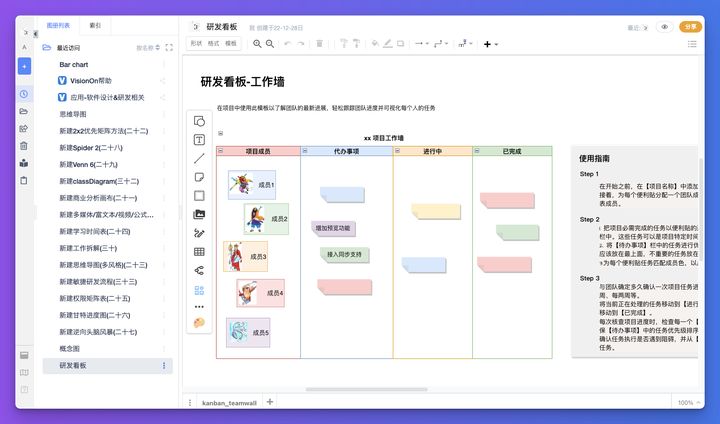Screen dimensions: 720x424
Task: Select the shapes tool in the vertical palette
Action: [199, 121]
